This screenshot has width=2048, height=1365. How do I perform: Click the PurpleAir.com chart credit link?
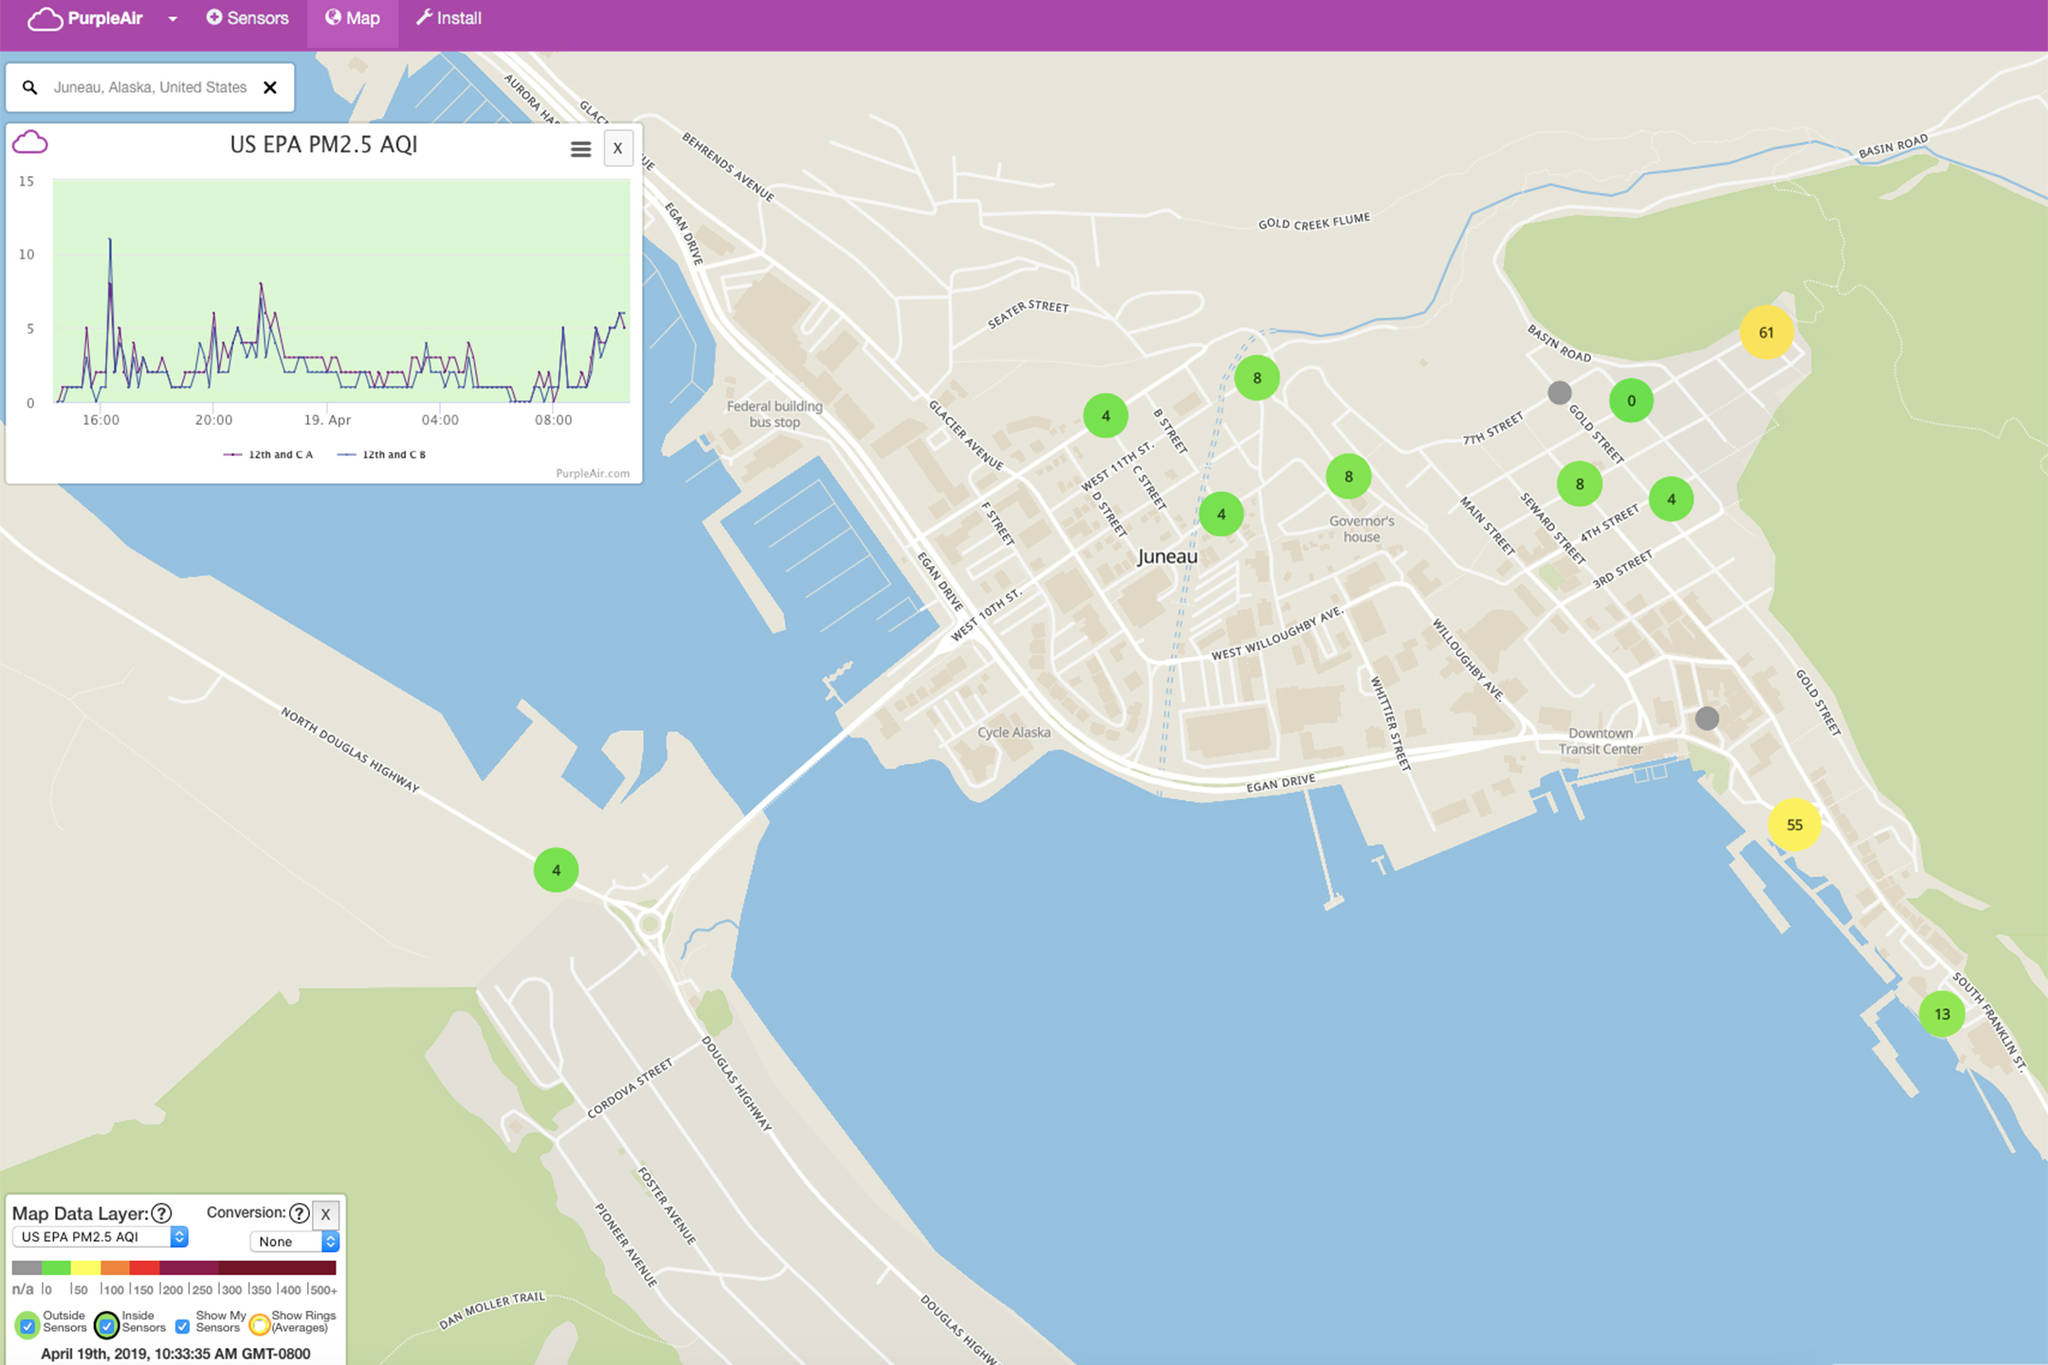click(x=592, y=474)
